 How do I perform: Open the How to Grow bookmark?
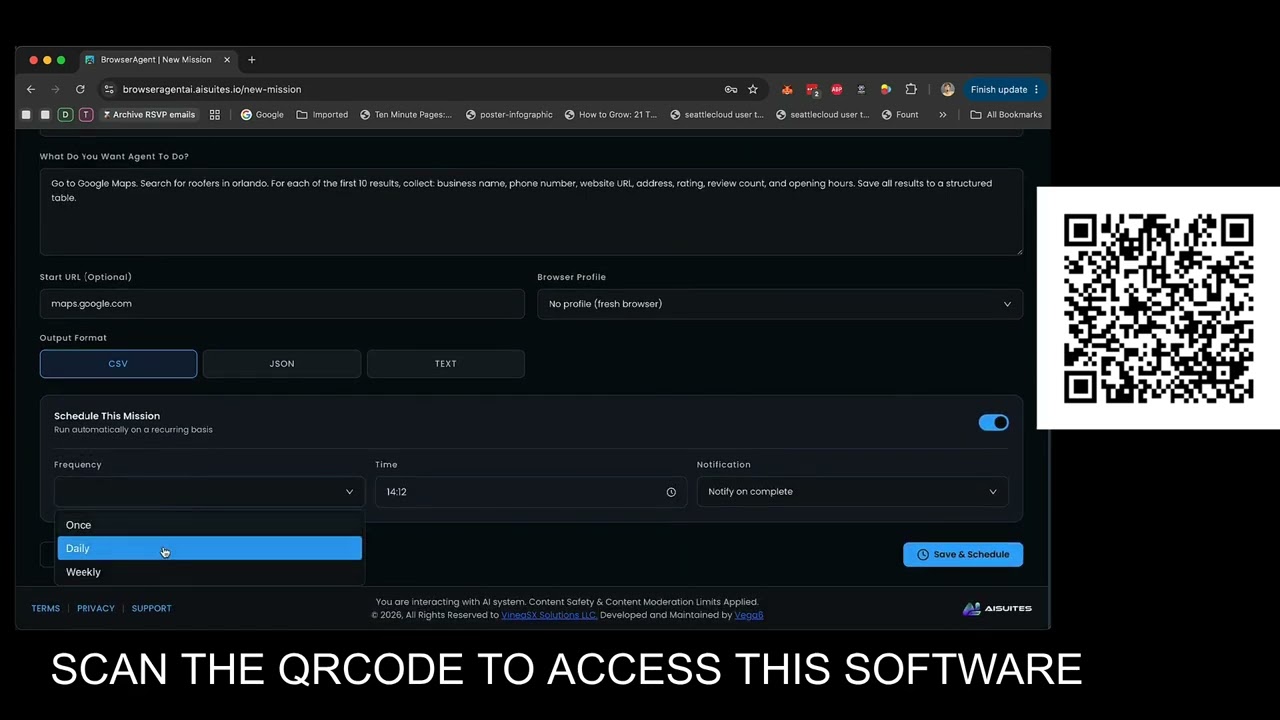tap(611, 115)
